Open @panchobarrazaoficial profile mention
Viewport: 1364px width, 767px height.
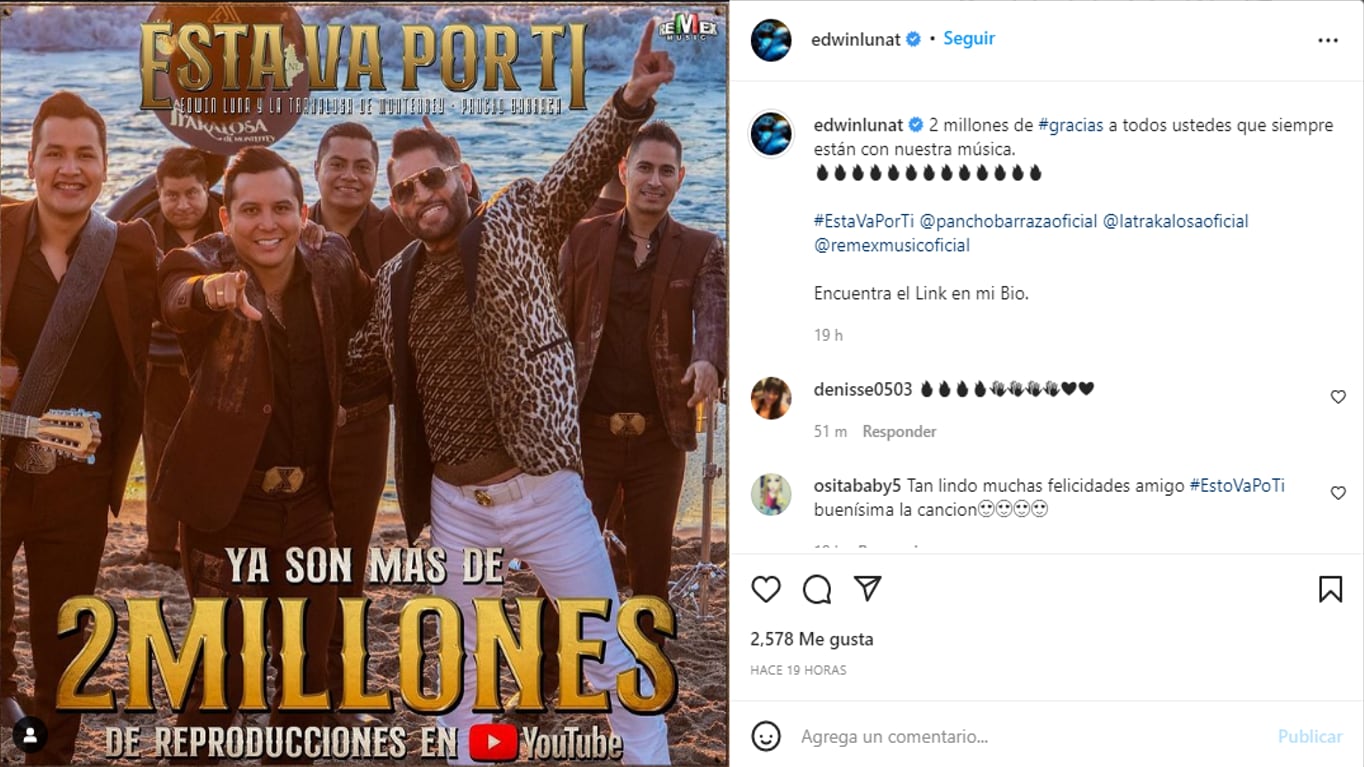[x=1008, y=221]
